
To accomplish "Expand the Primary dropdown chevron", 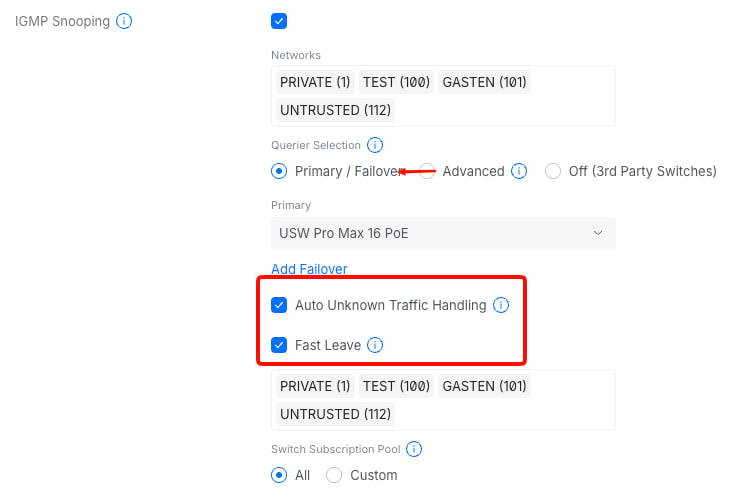I will pyautogui.click(x=598, y=233).
